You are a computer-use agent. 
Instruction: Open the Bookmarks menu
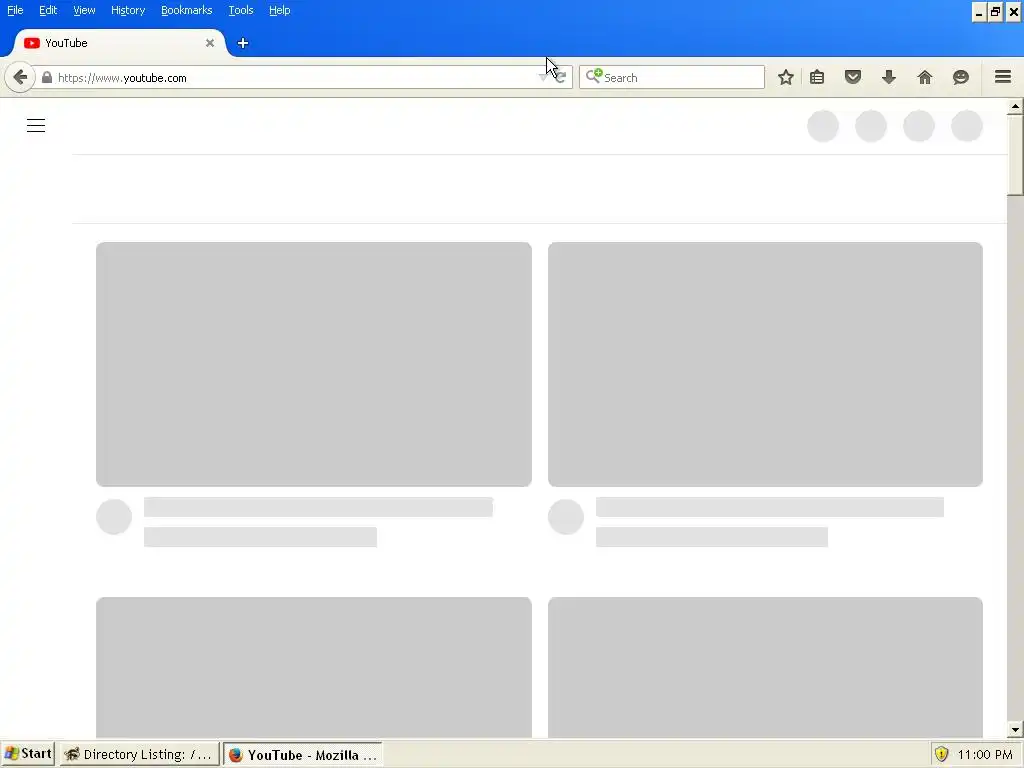[x=187, y=10]
